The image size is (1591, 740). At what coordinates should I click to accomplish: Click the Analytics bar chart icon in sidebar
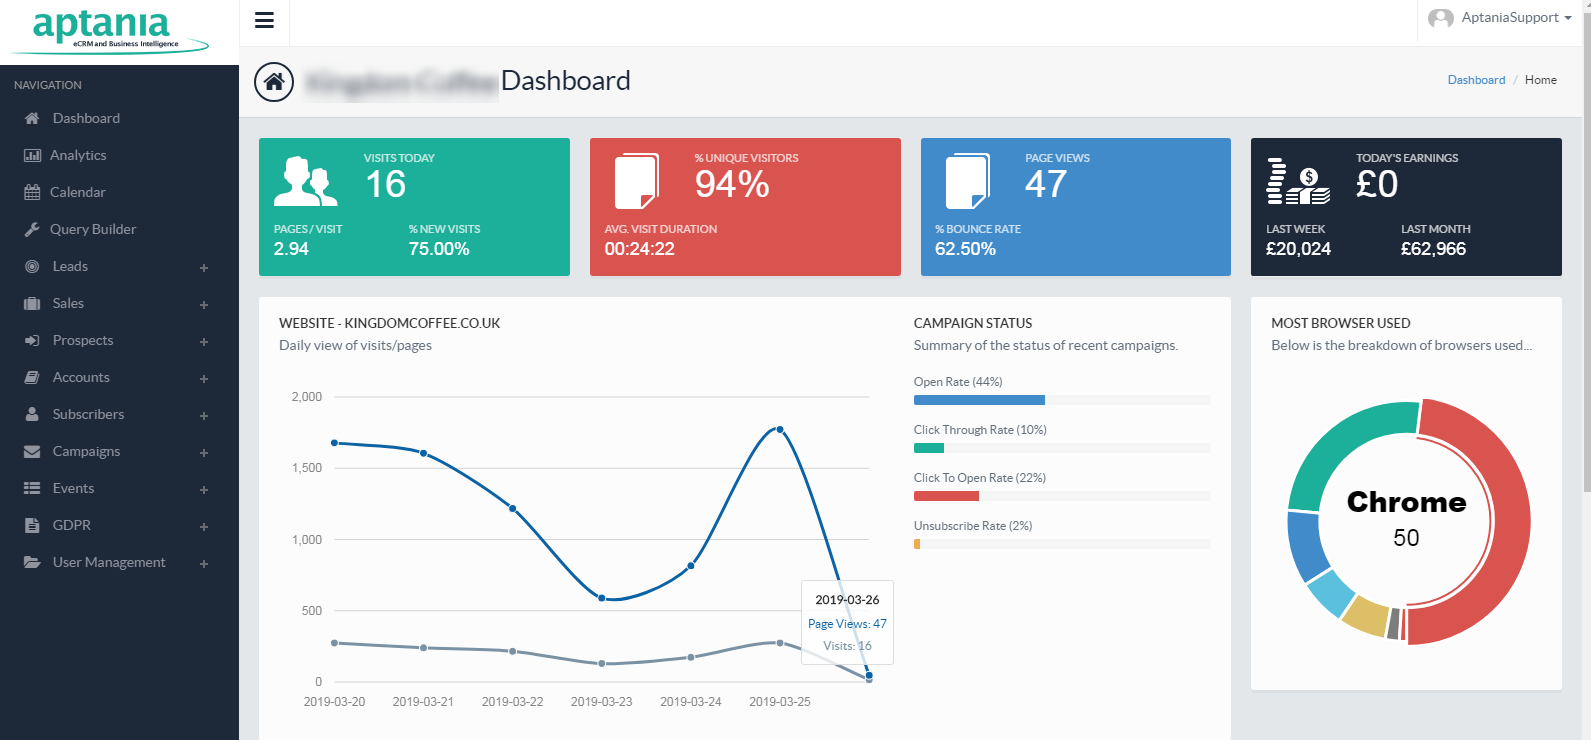32,155
